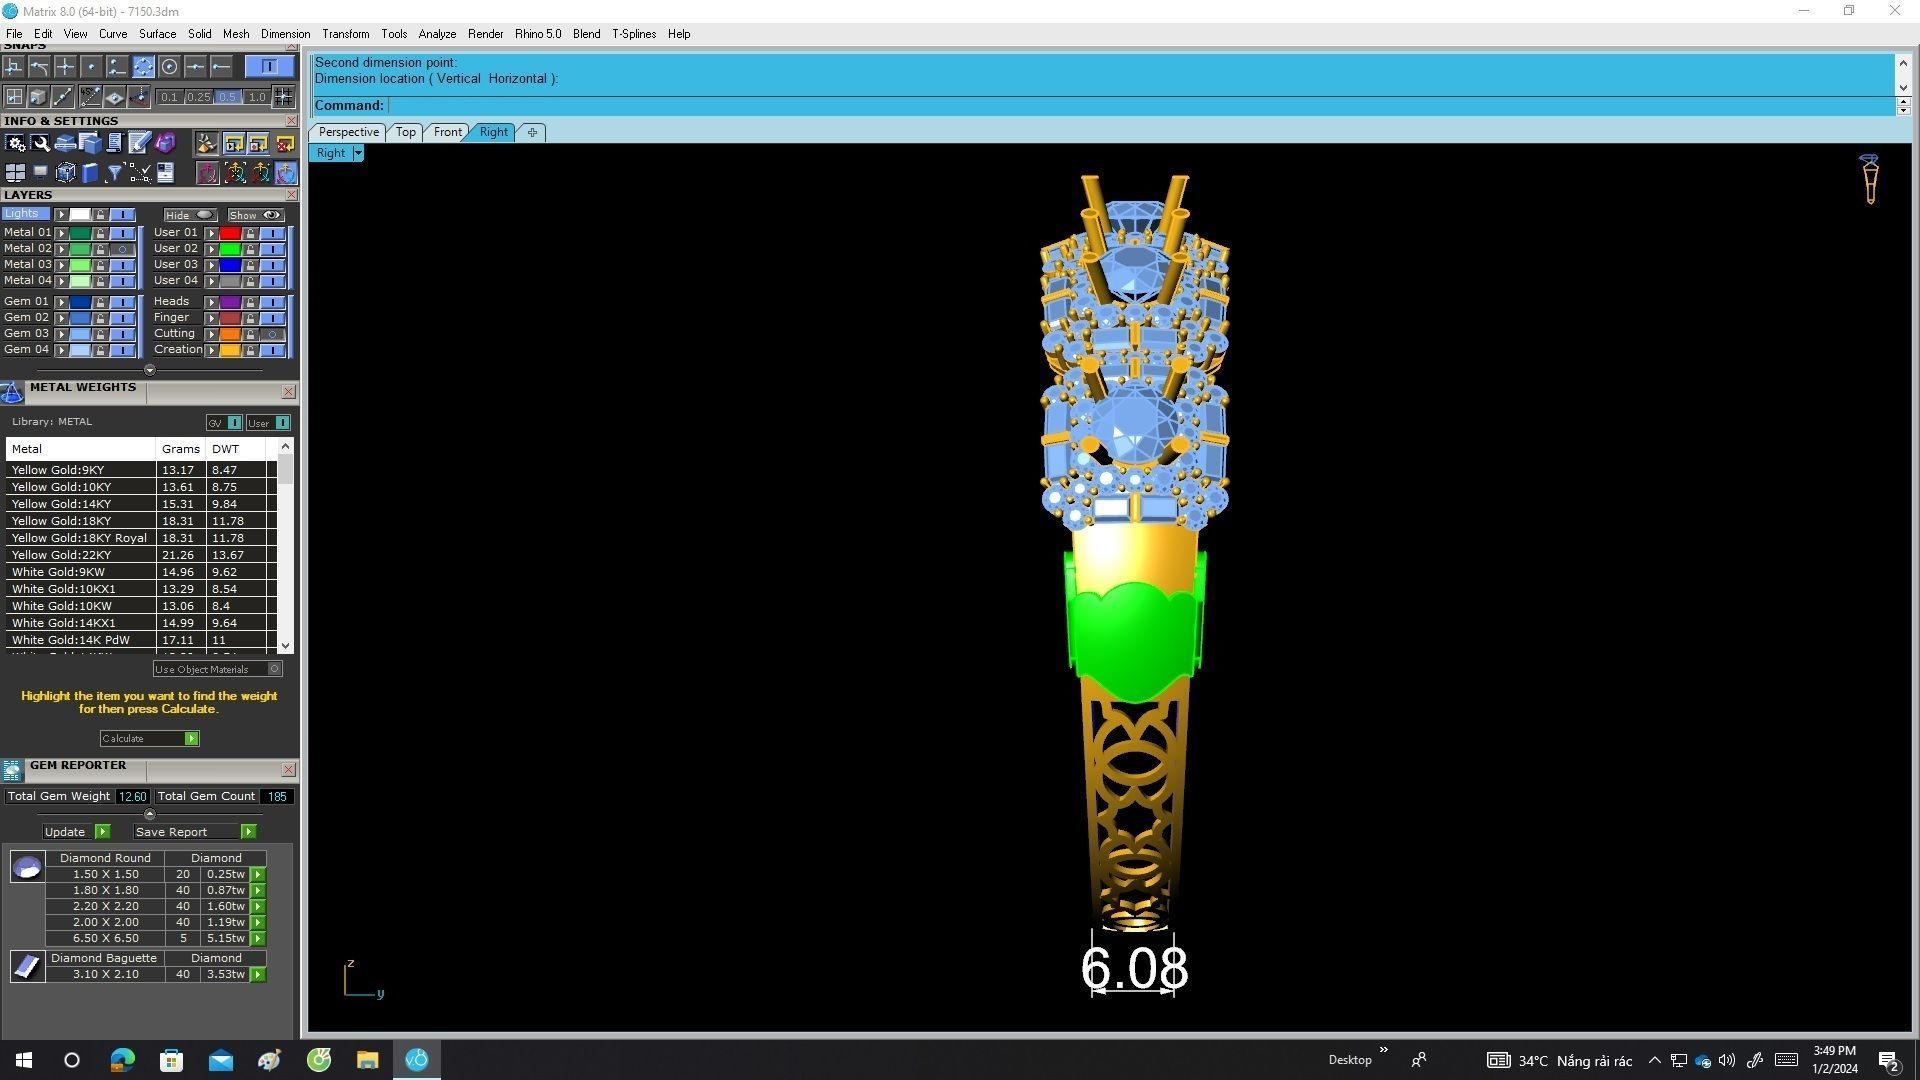1920x1080 pixels.
Task: Open the Right viewport dropdown arrow
Action: click(x=358, y=153)
